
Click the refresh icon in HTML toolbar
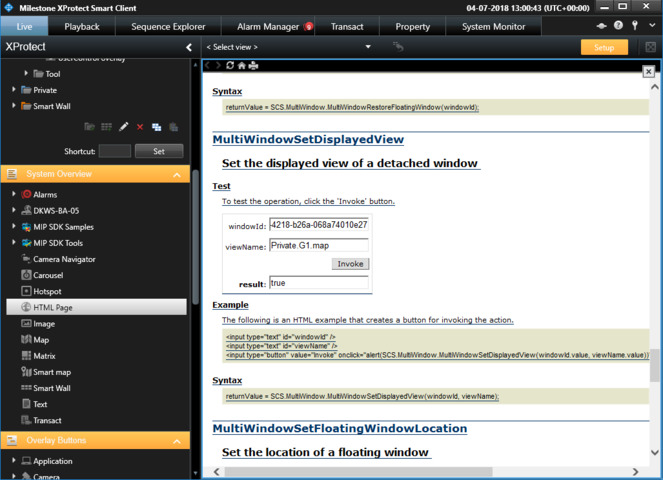point(230,66)
